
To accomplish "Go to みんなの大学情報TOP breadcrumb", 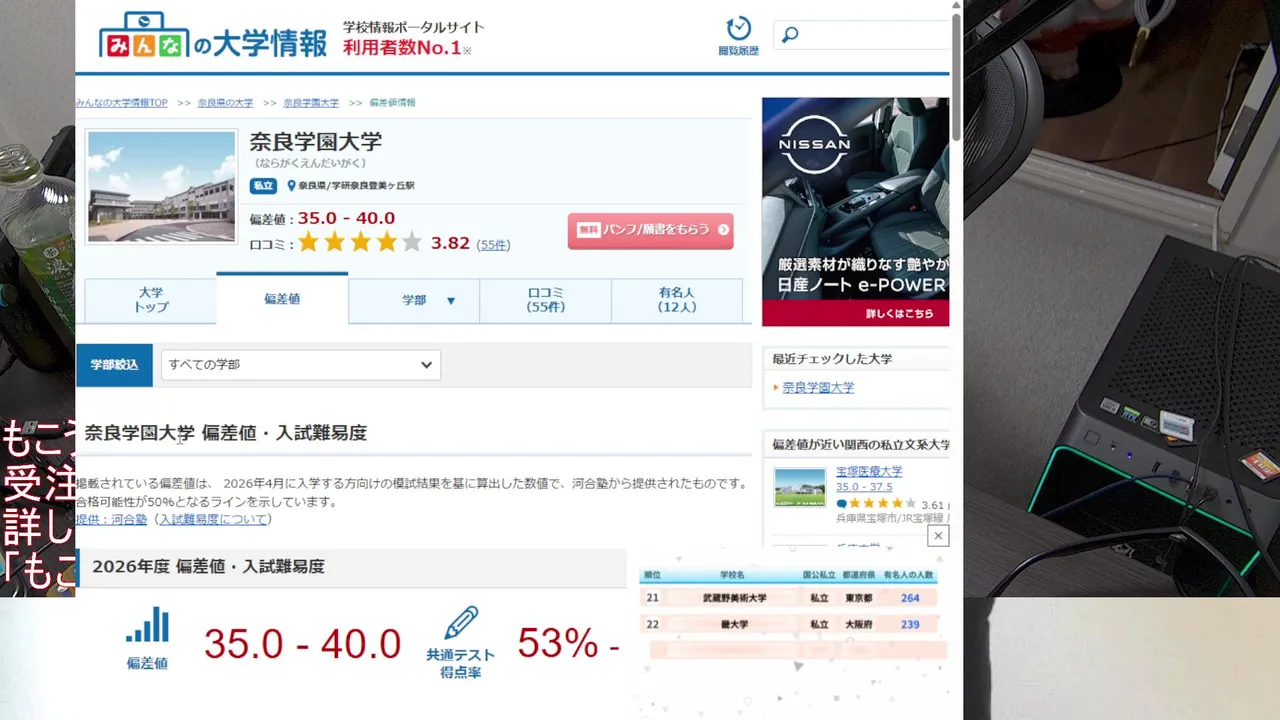I will pyautogui.click(x=122, y=103).
